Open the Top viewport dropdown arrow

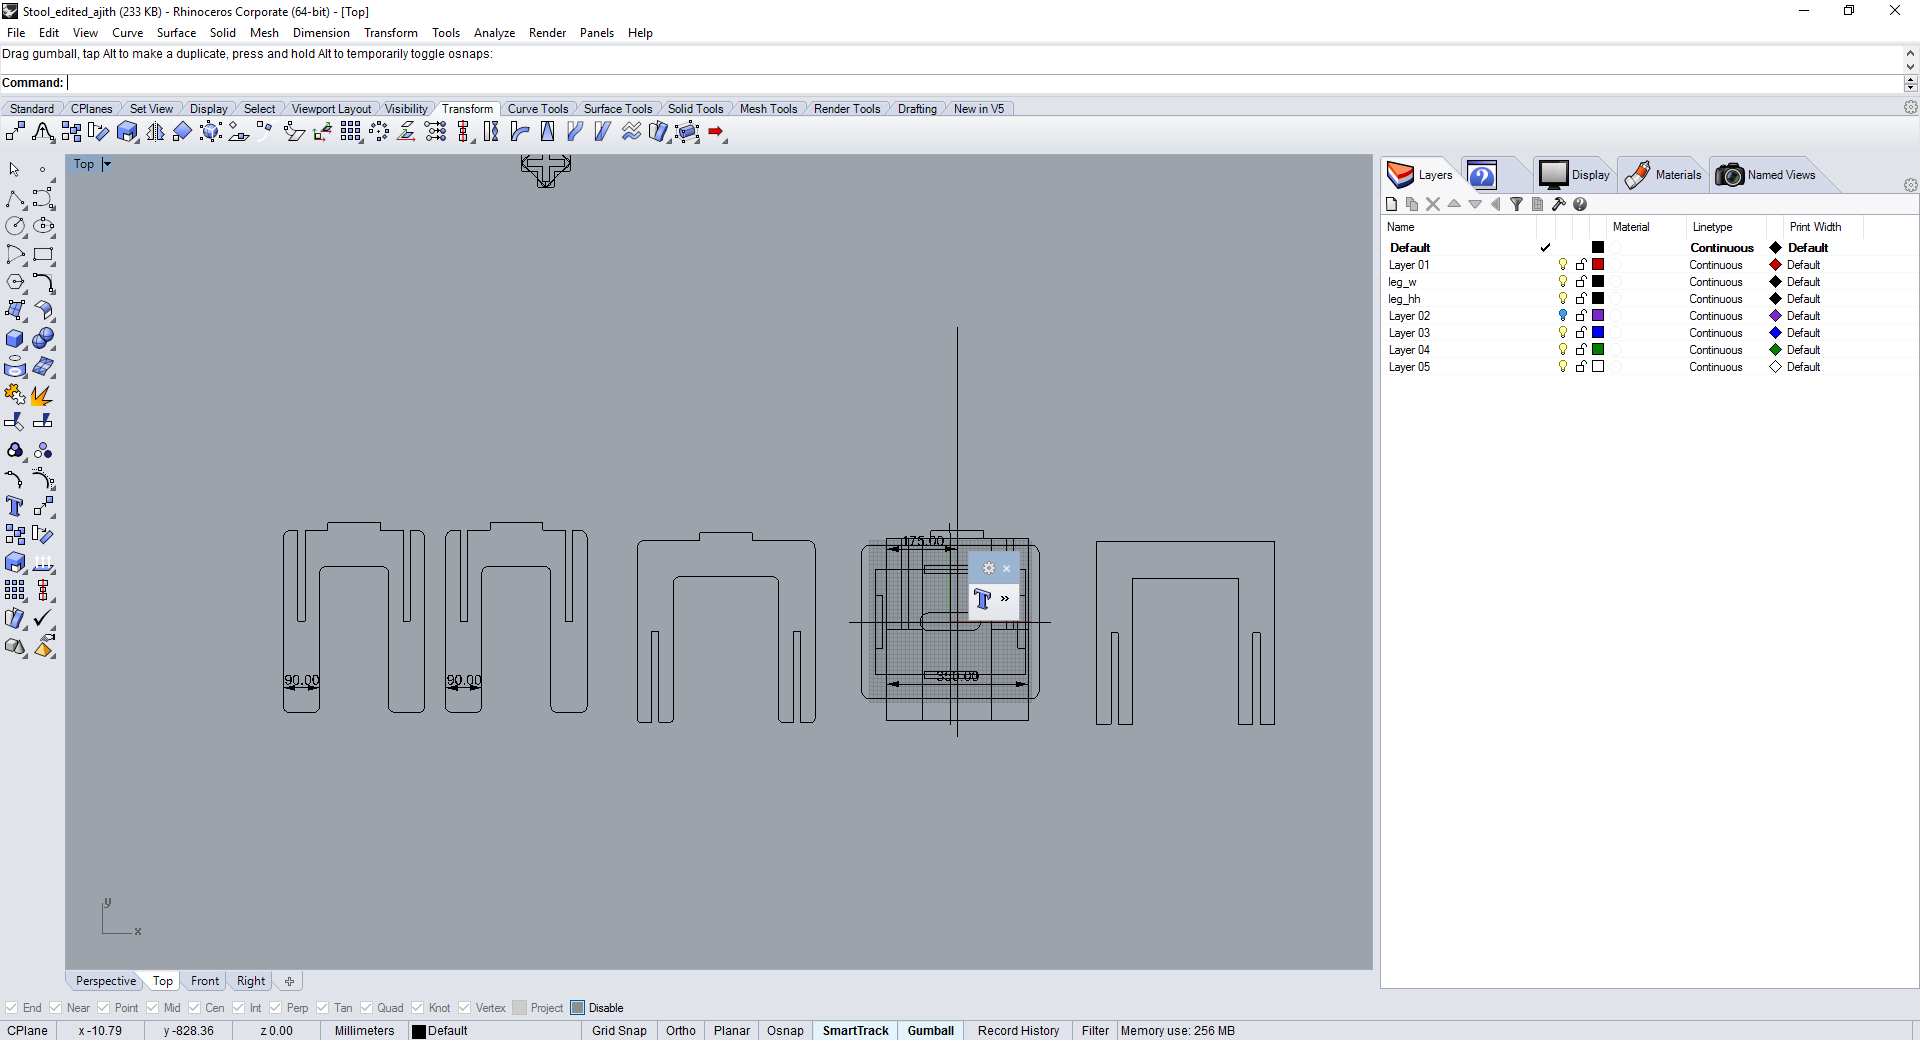coord(107,164)
